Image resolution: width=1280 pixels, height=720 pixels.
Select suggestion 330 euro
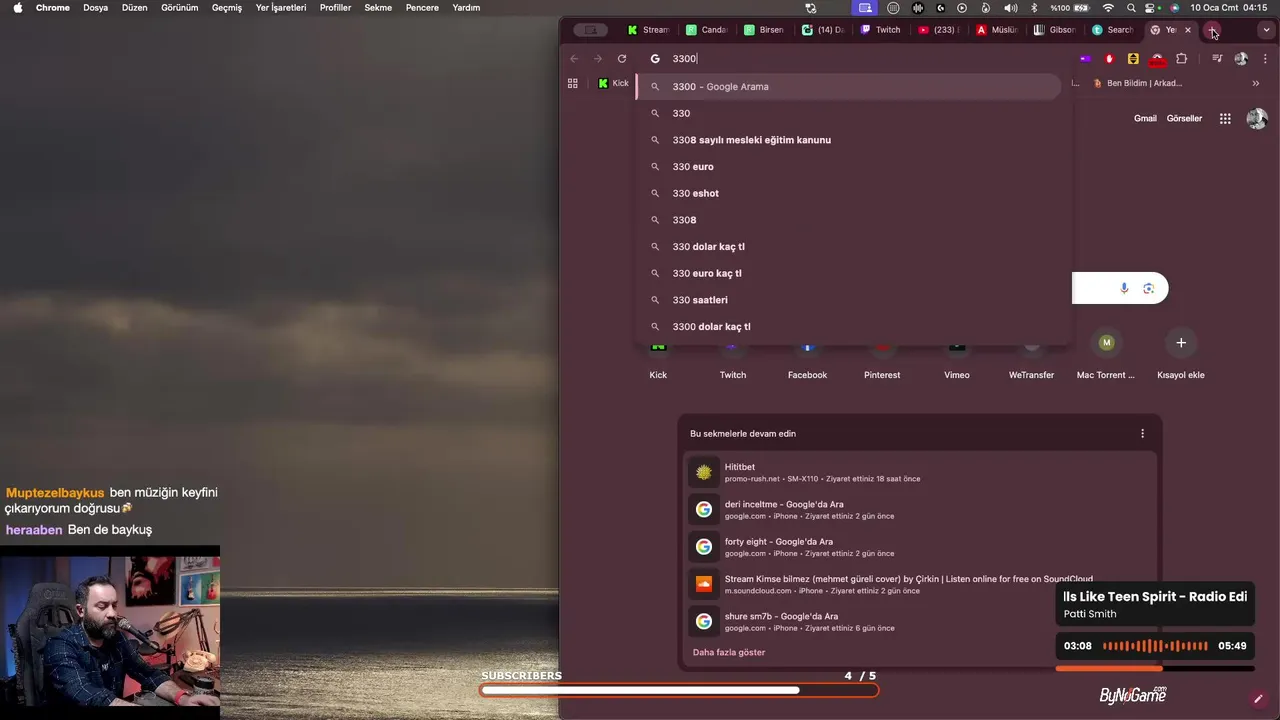pyautogui.click(x=849, y=167)
